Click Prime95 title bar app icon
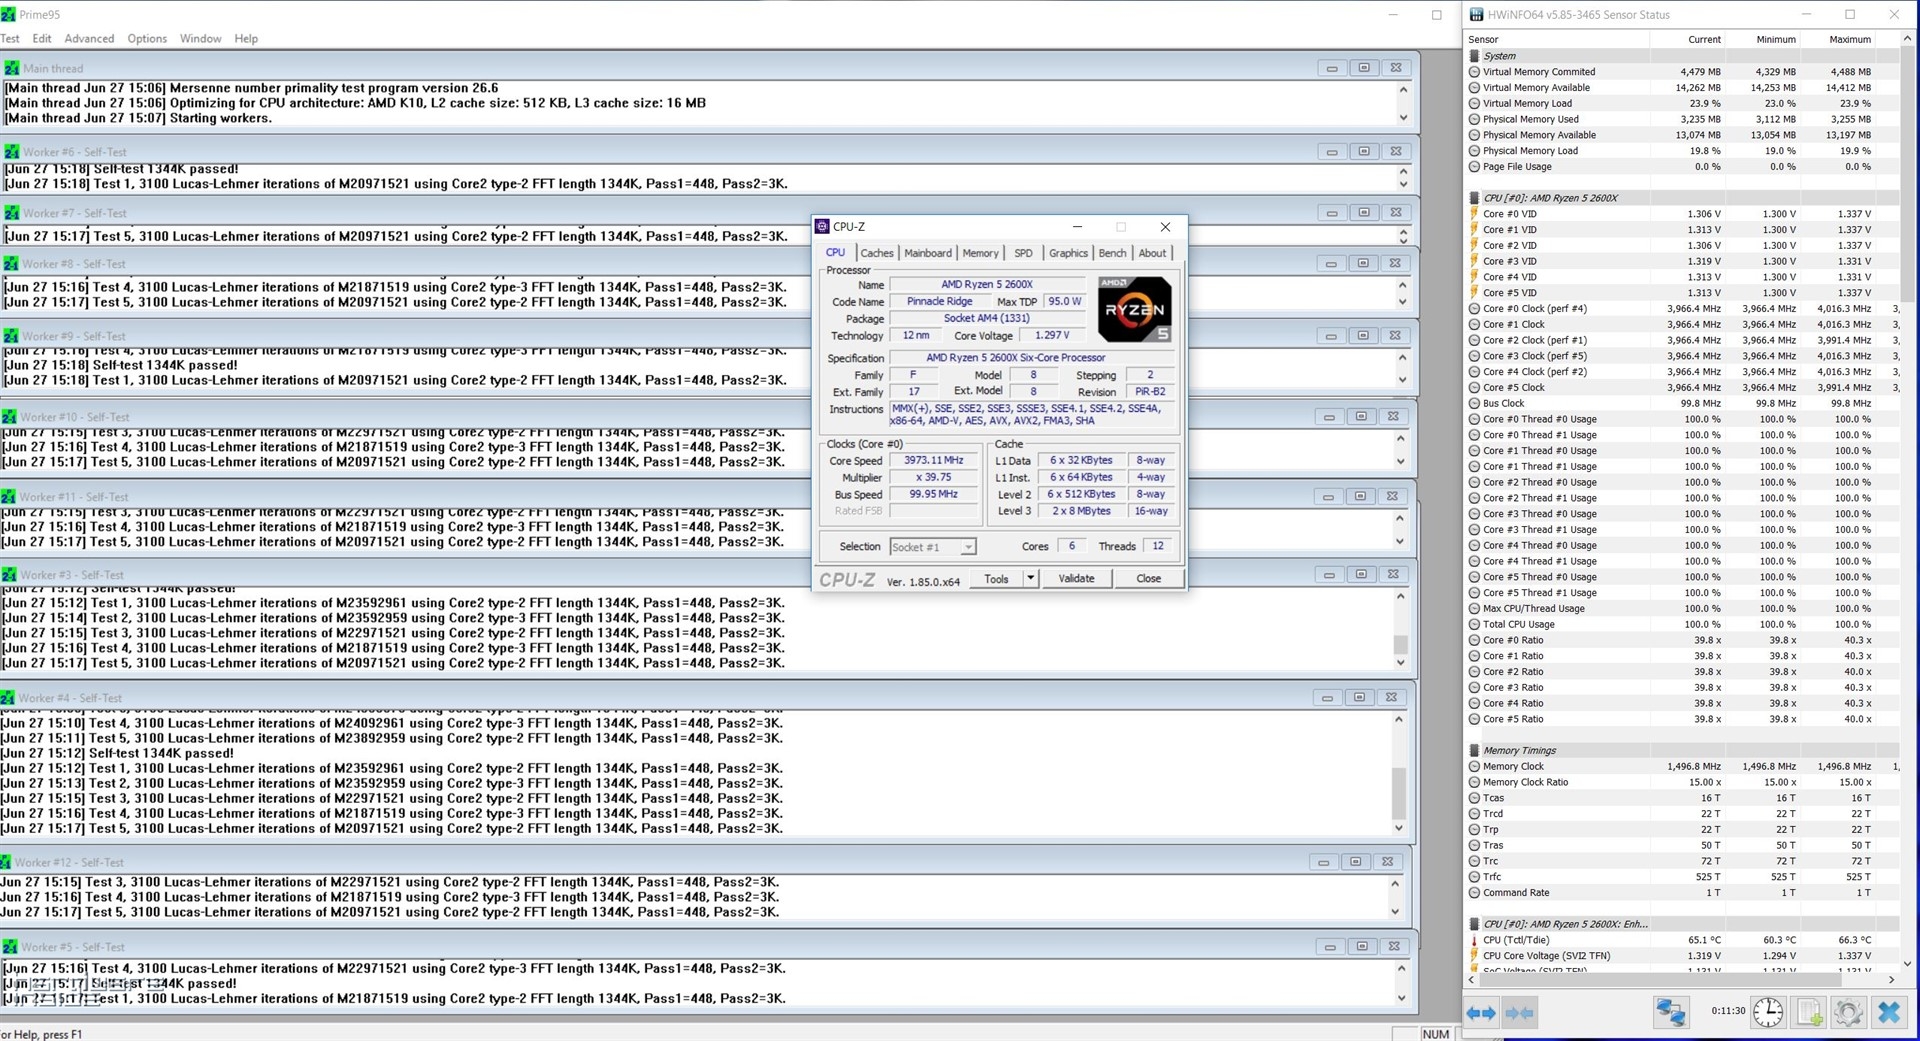The width and height of the screenshot is (1920, 1041). click(x=8, y=14)
